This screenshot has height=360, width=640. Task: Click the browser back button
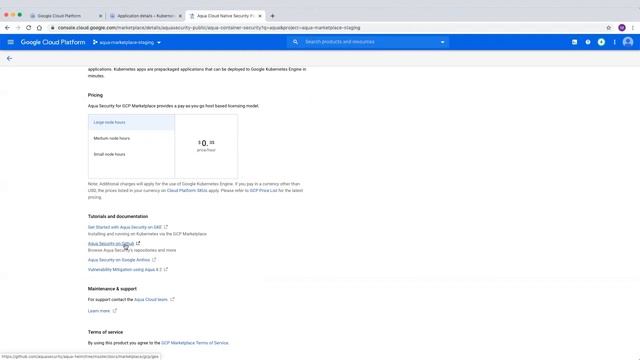tap(7, 28)
